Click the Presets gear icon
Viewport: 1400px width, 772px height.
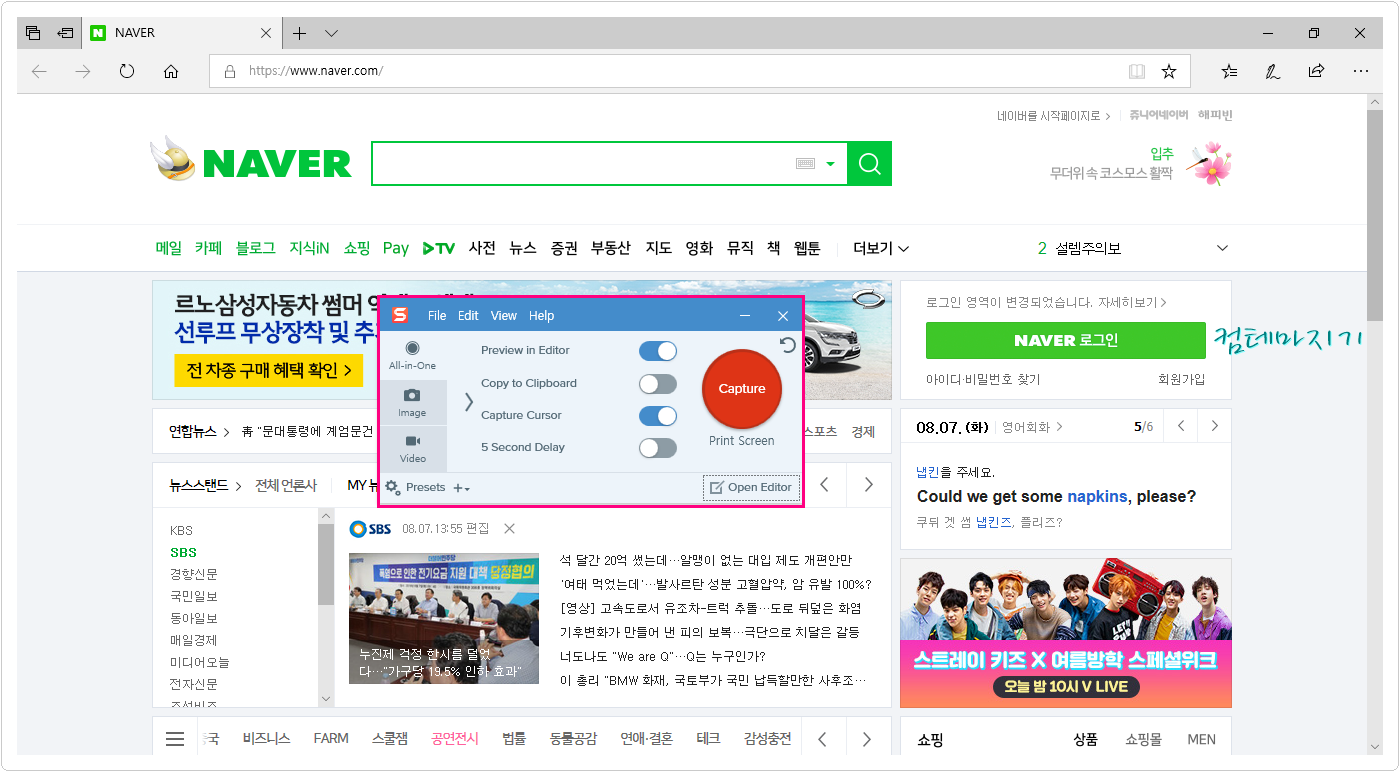click(393, 487)
